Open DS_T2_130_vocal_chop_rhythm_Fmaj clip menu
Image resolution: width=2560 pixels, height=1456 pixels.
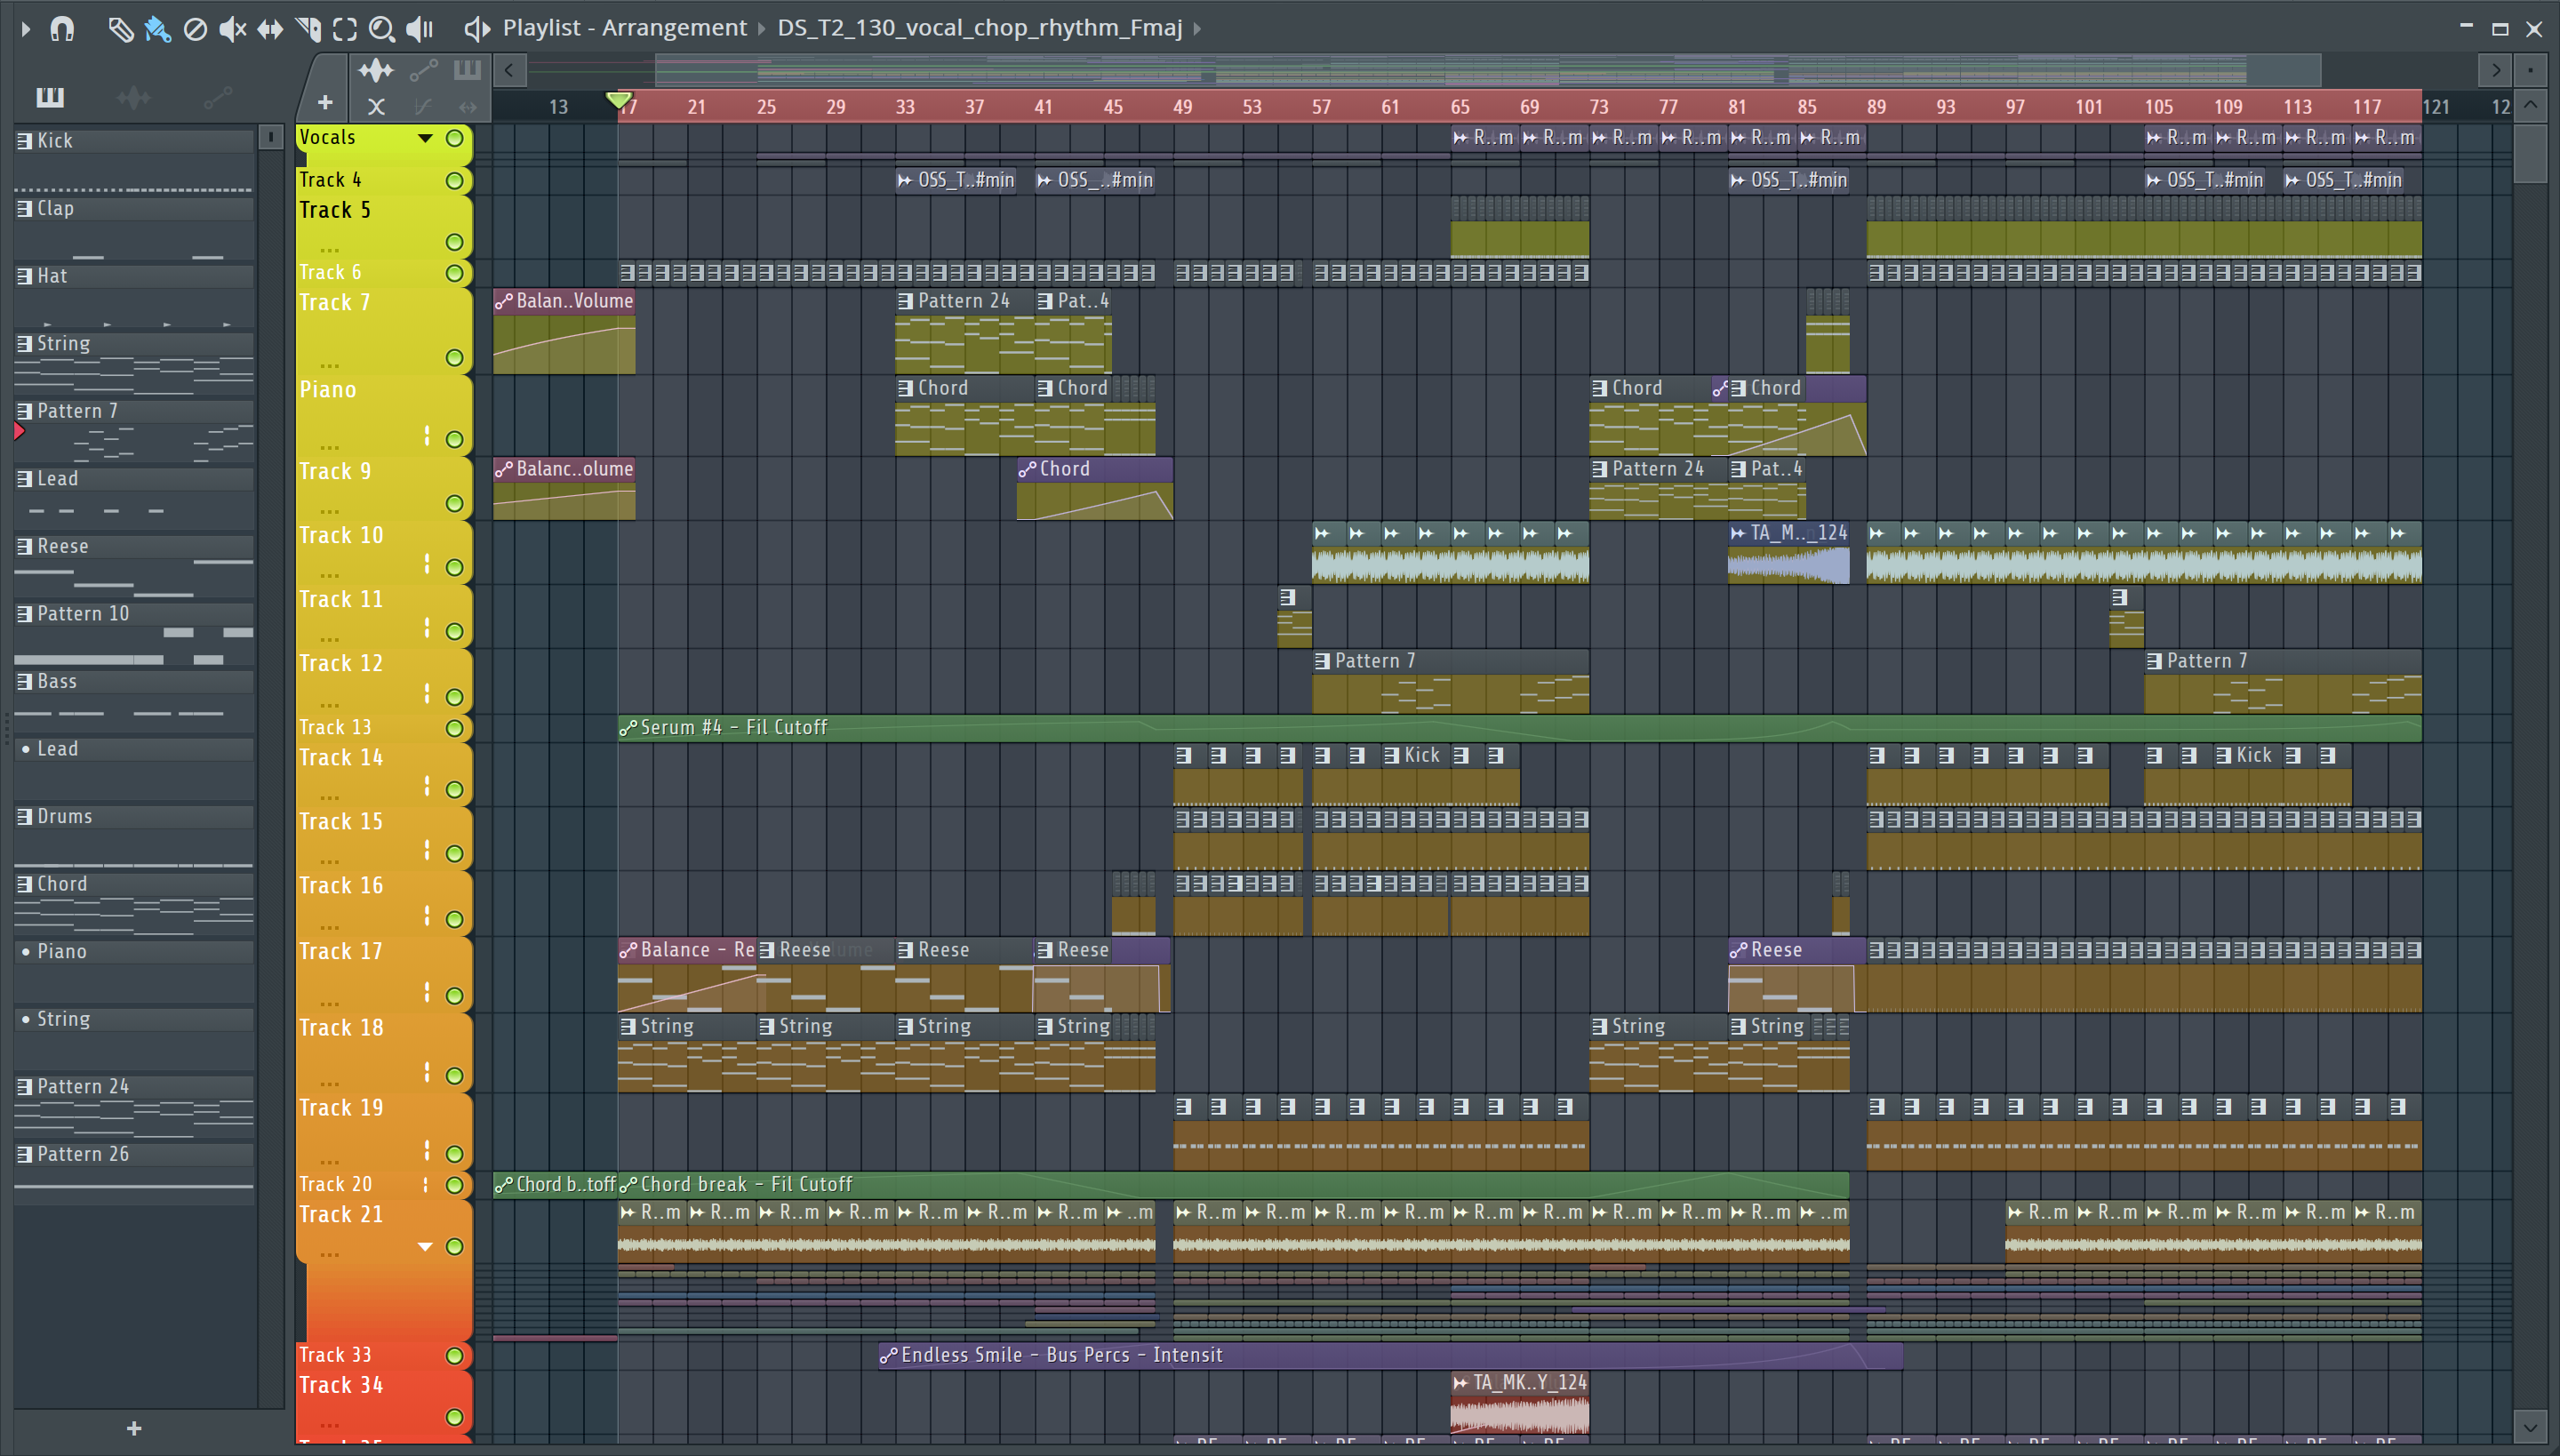pyautogui.click(x=979, y=28)
